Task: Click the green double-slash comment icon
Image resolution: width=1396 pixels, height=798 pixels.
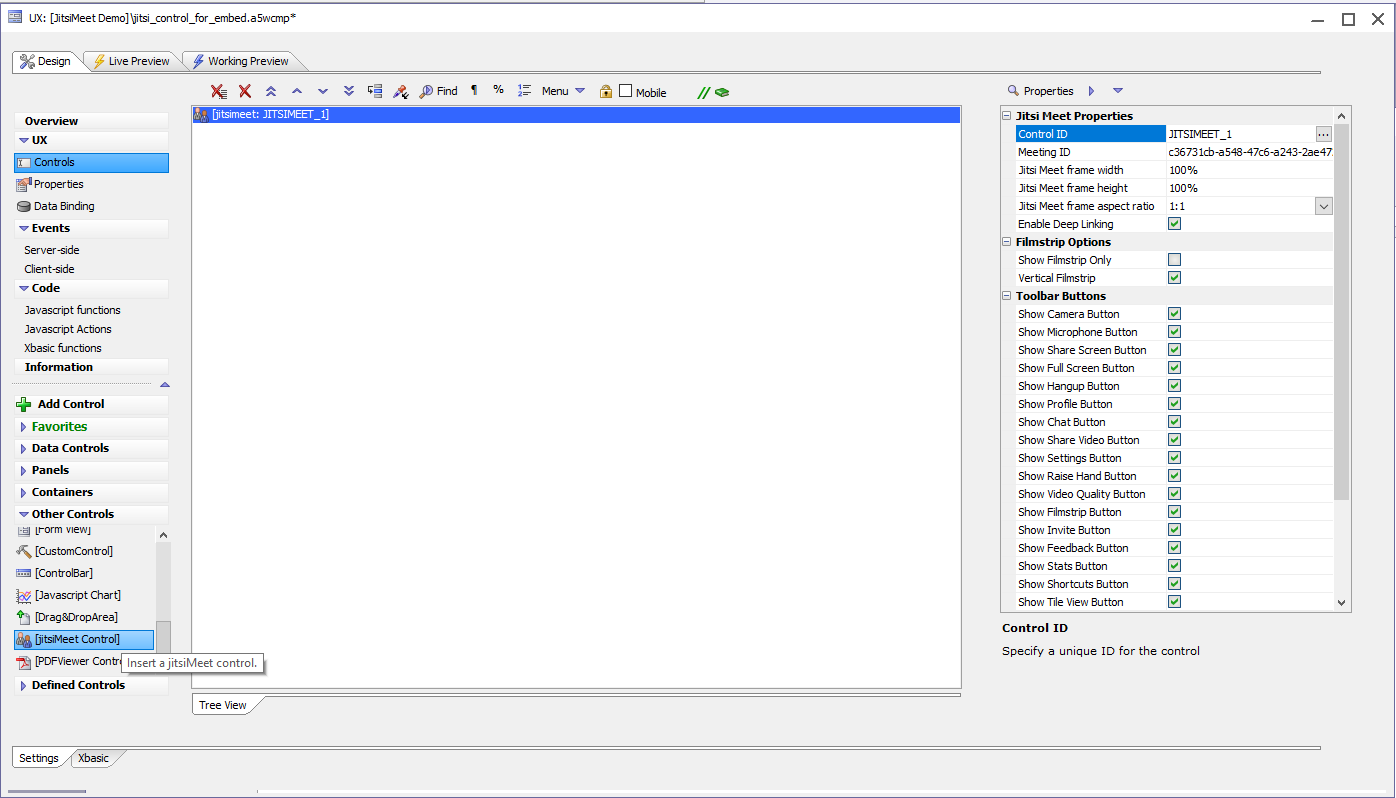Action: click(x=703, y=92)
